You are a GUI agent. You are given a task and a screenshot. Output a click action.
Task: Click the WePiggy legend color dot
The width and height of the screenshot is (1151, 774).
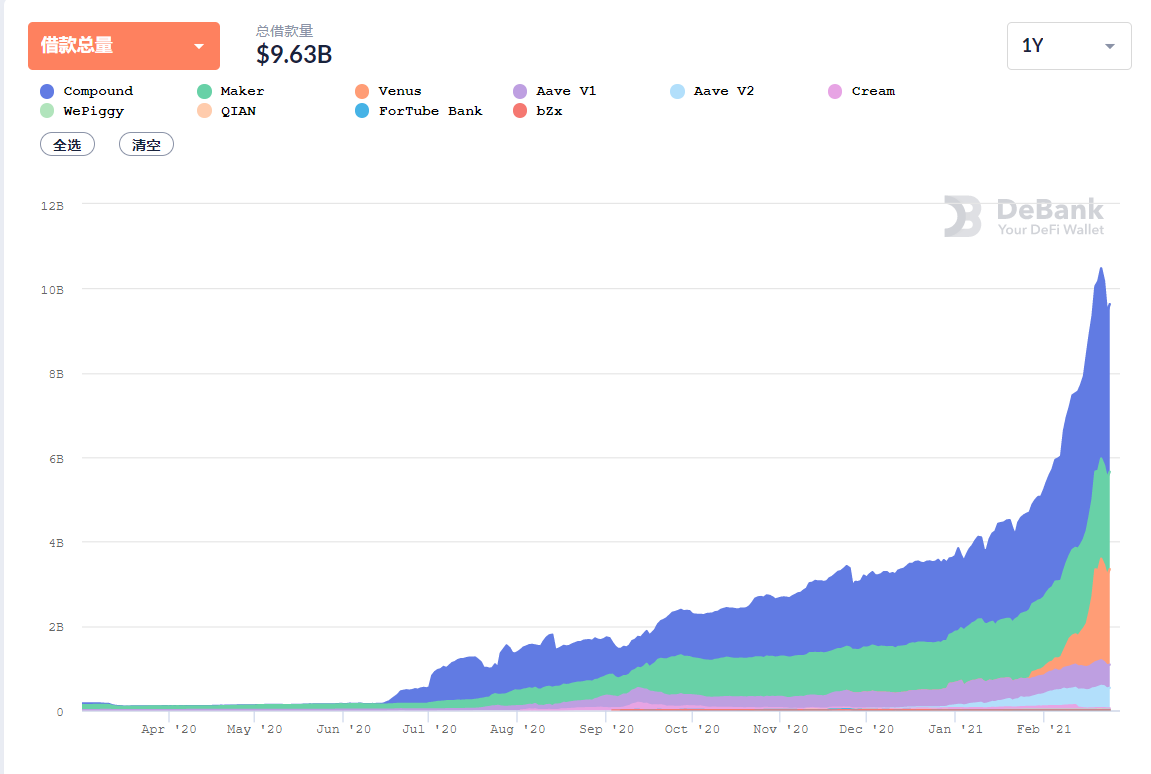click(47, 111)
